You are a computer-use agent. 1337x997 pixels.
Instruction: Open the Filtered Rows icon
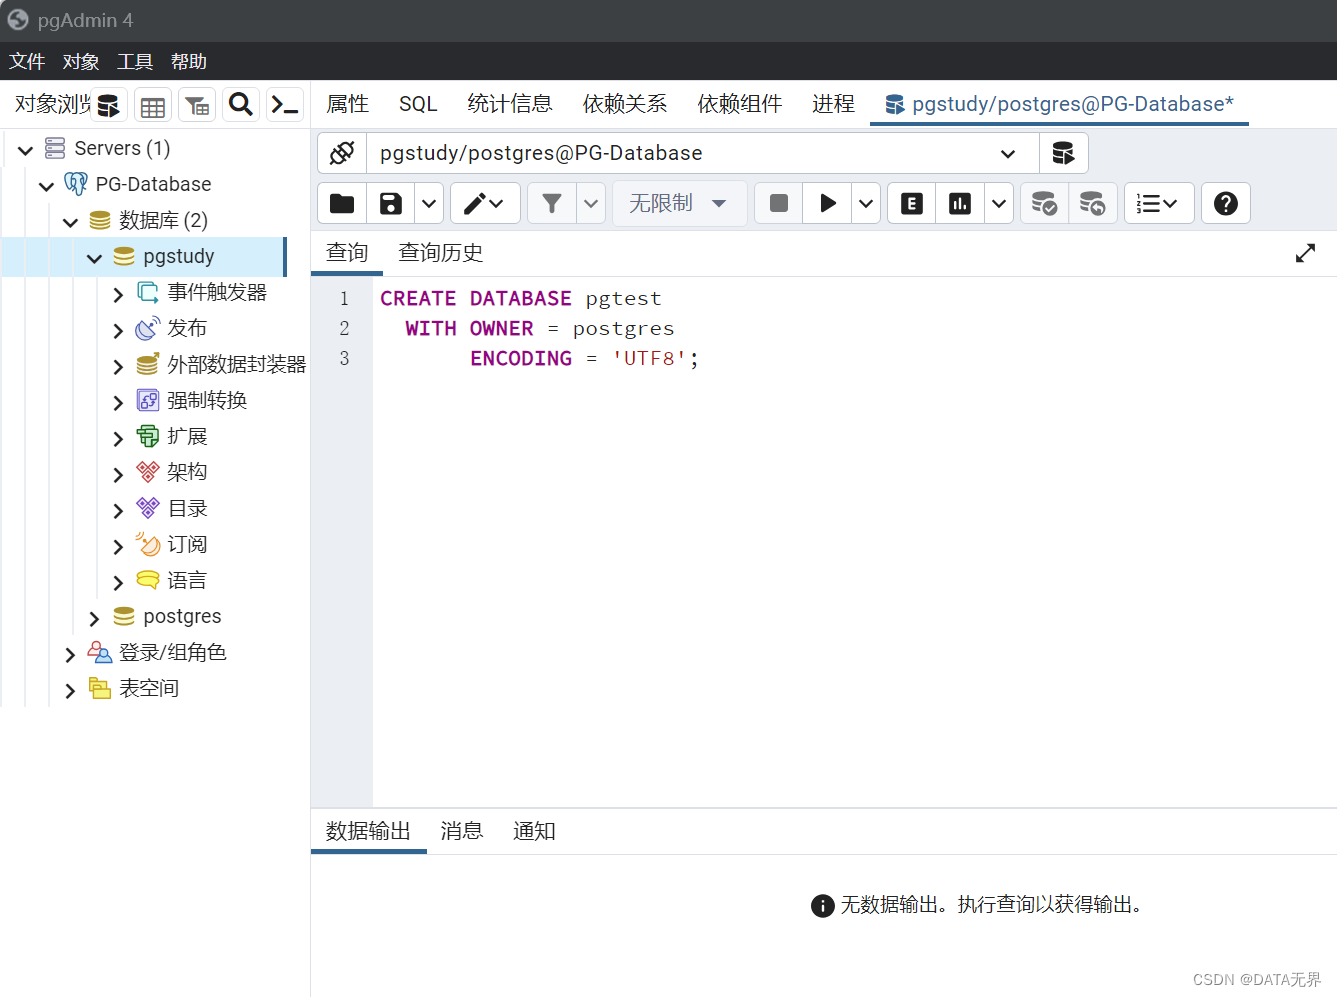(196, 104)
